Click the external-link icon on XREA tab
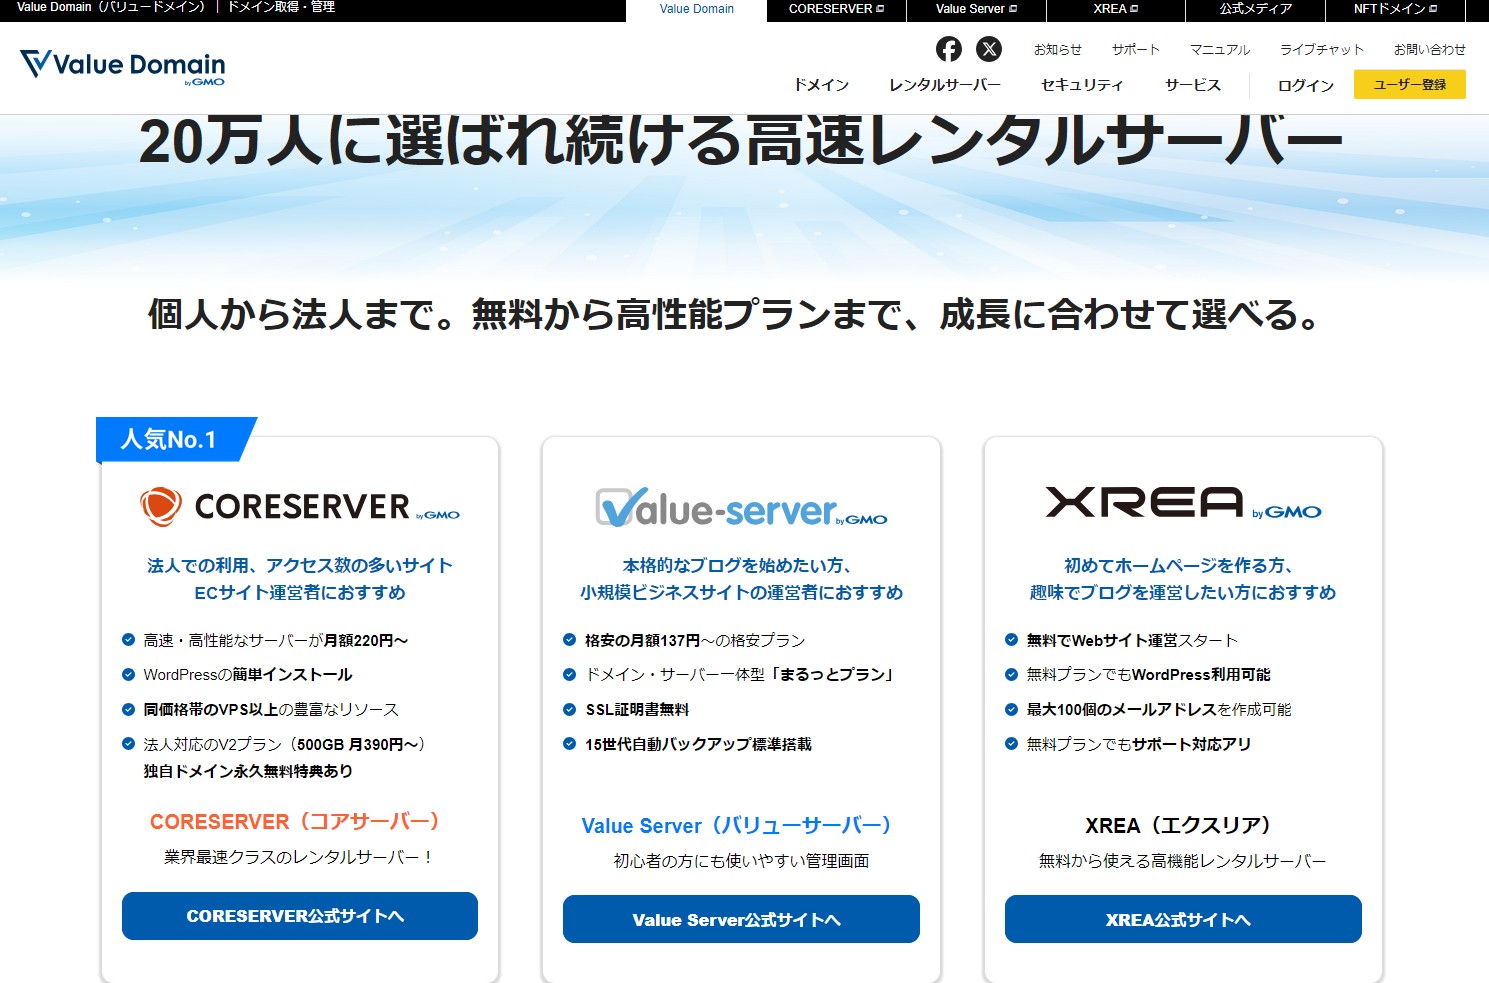 coord(1134,8)
